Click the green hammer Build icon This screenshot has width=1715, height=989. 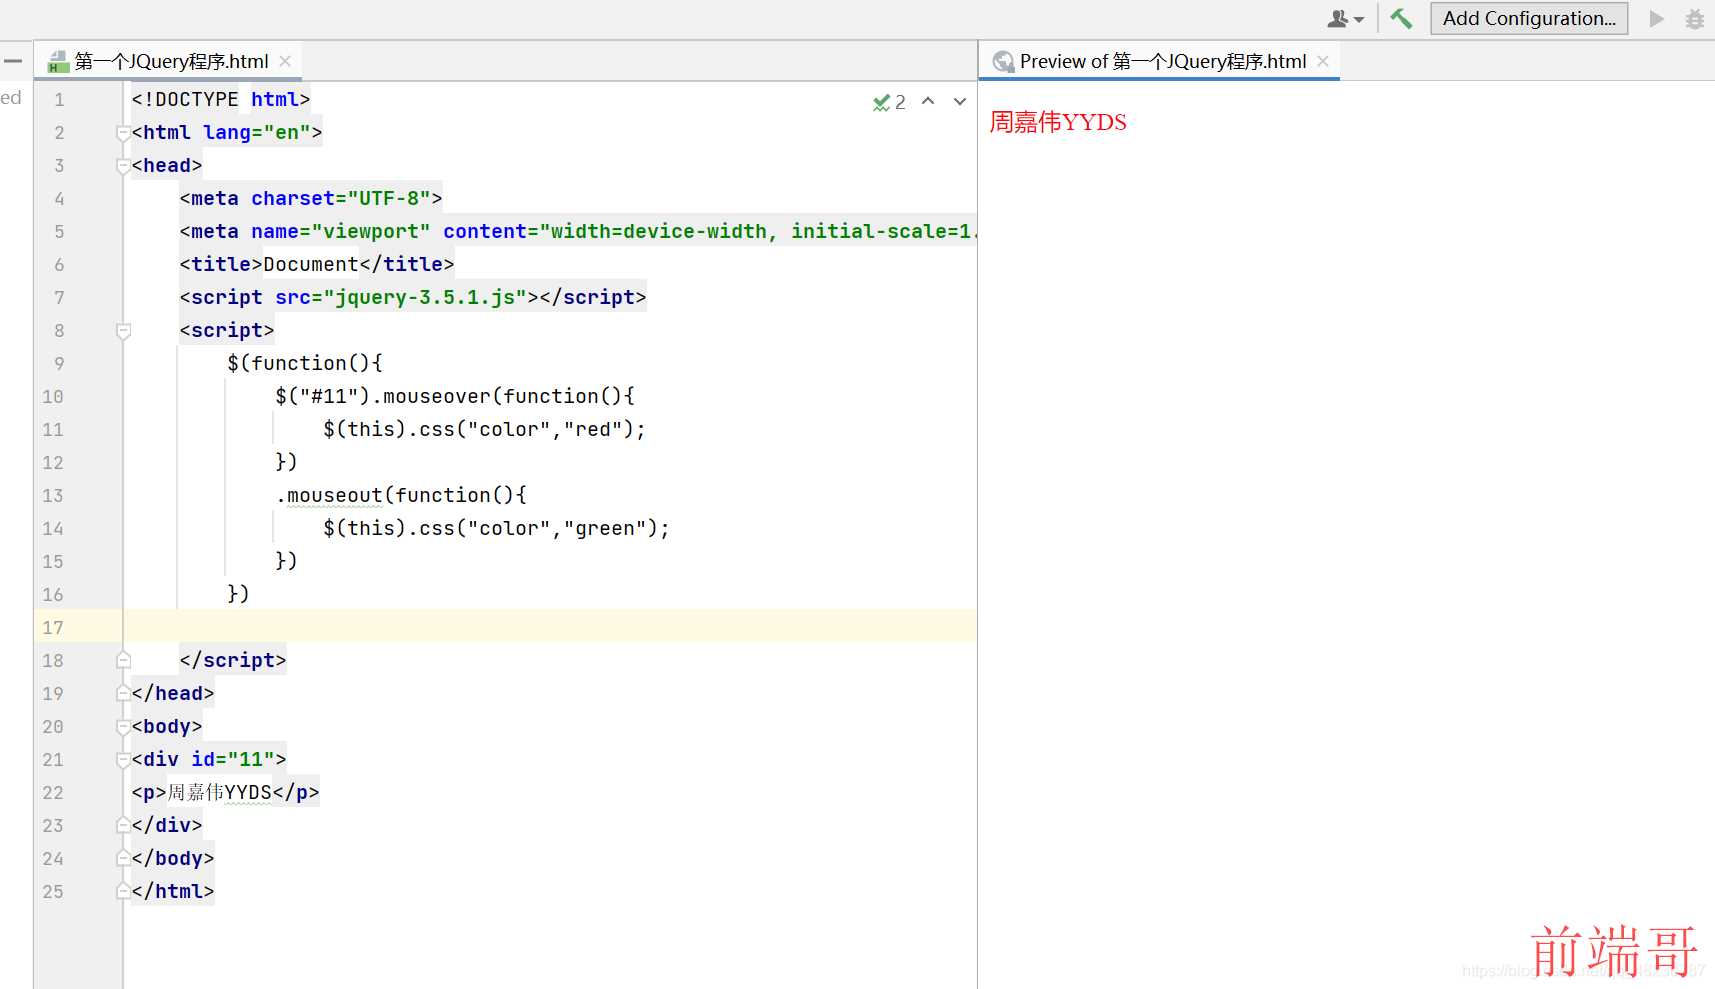[x=1401, y=18]
